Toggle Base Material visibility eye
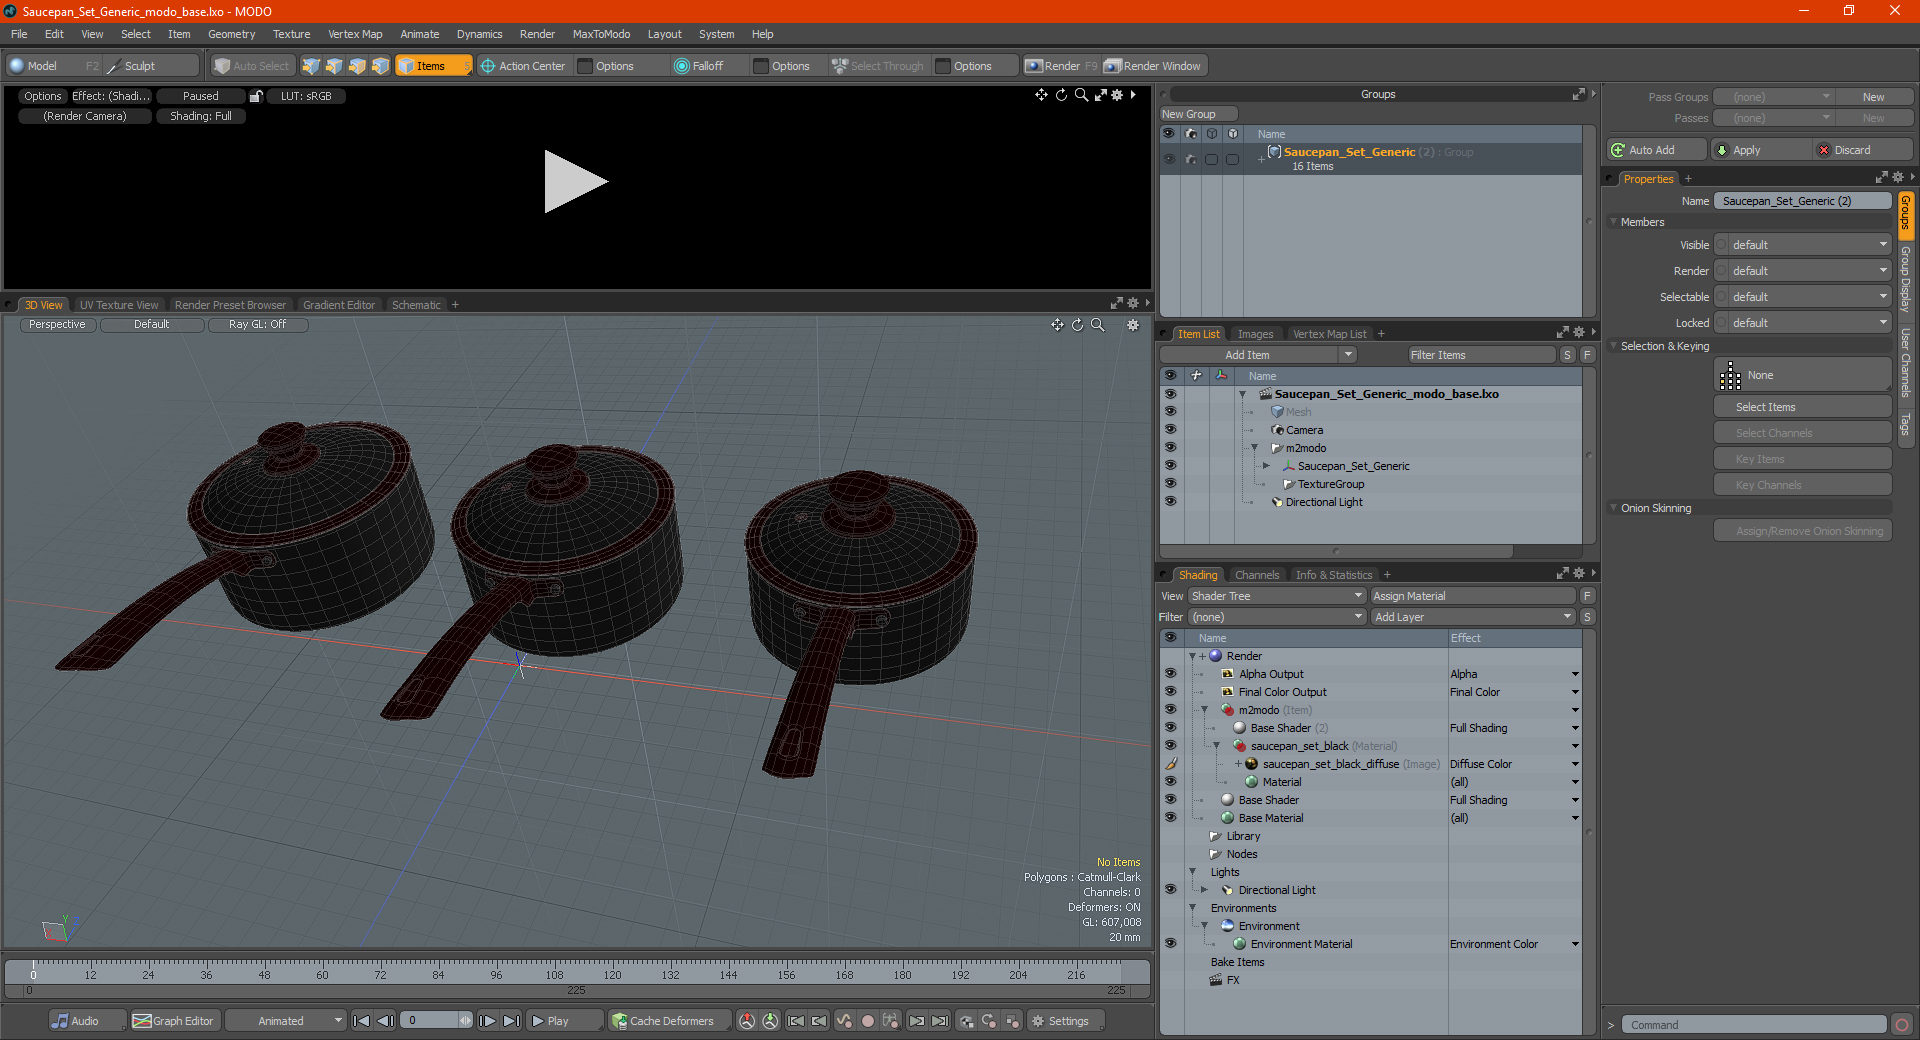The width and height of the screenshot is (1920, 1040). 1170,818
